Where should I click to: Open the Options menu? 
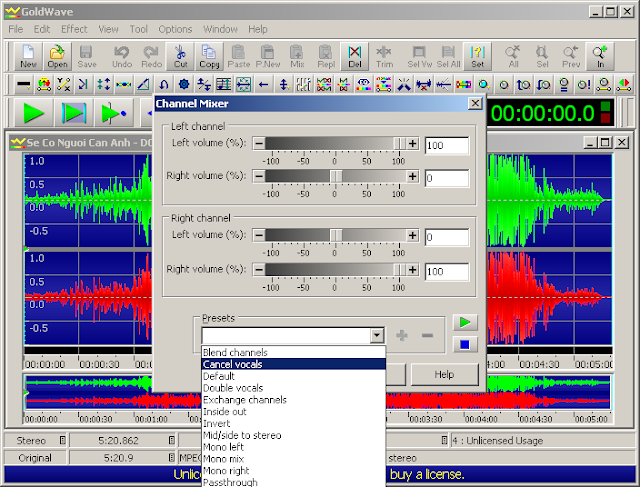click(x=175, y=30)
